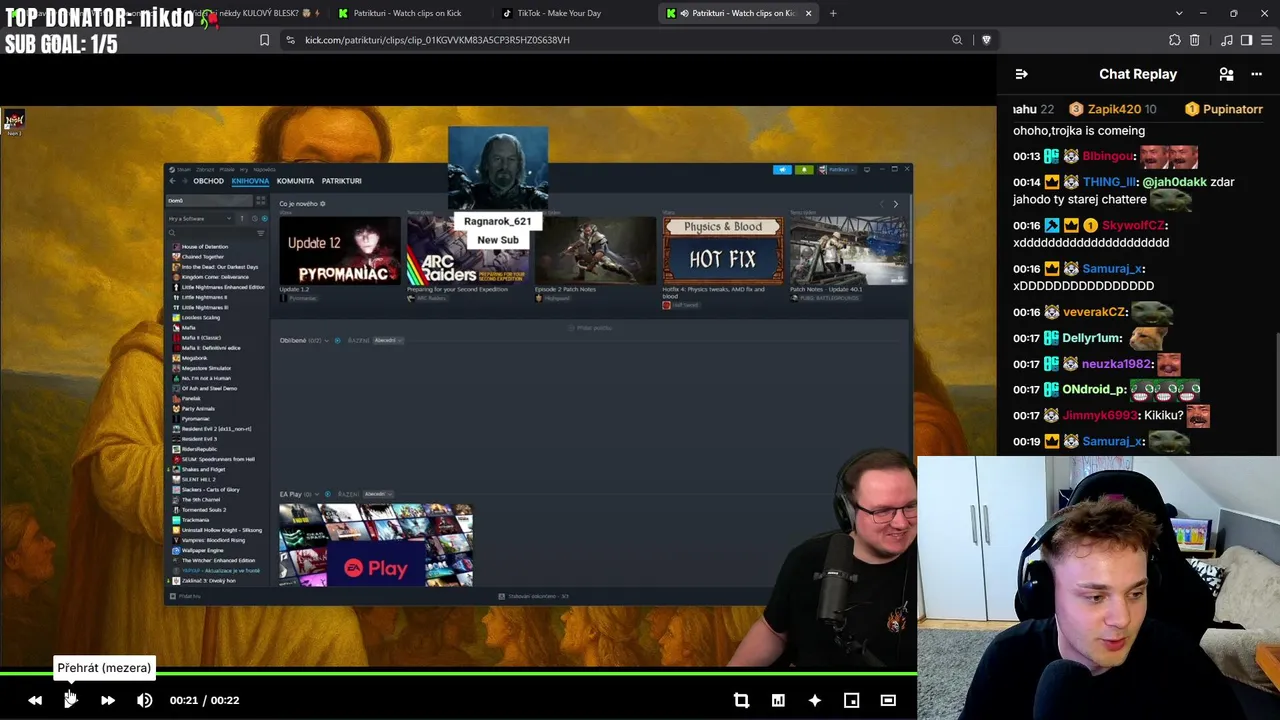Image resolution: width=1280 pixels, height=720 pixels.
Task: Open the chat users icon
Action: point(1226,74)
